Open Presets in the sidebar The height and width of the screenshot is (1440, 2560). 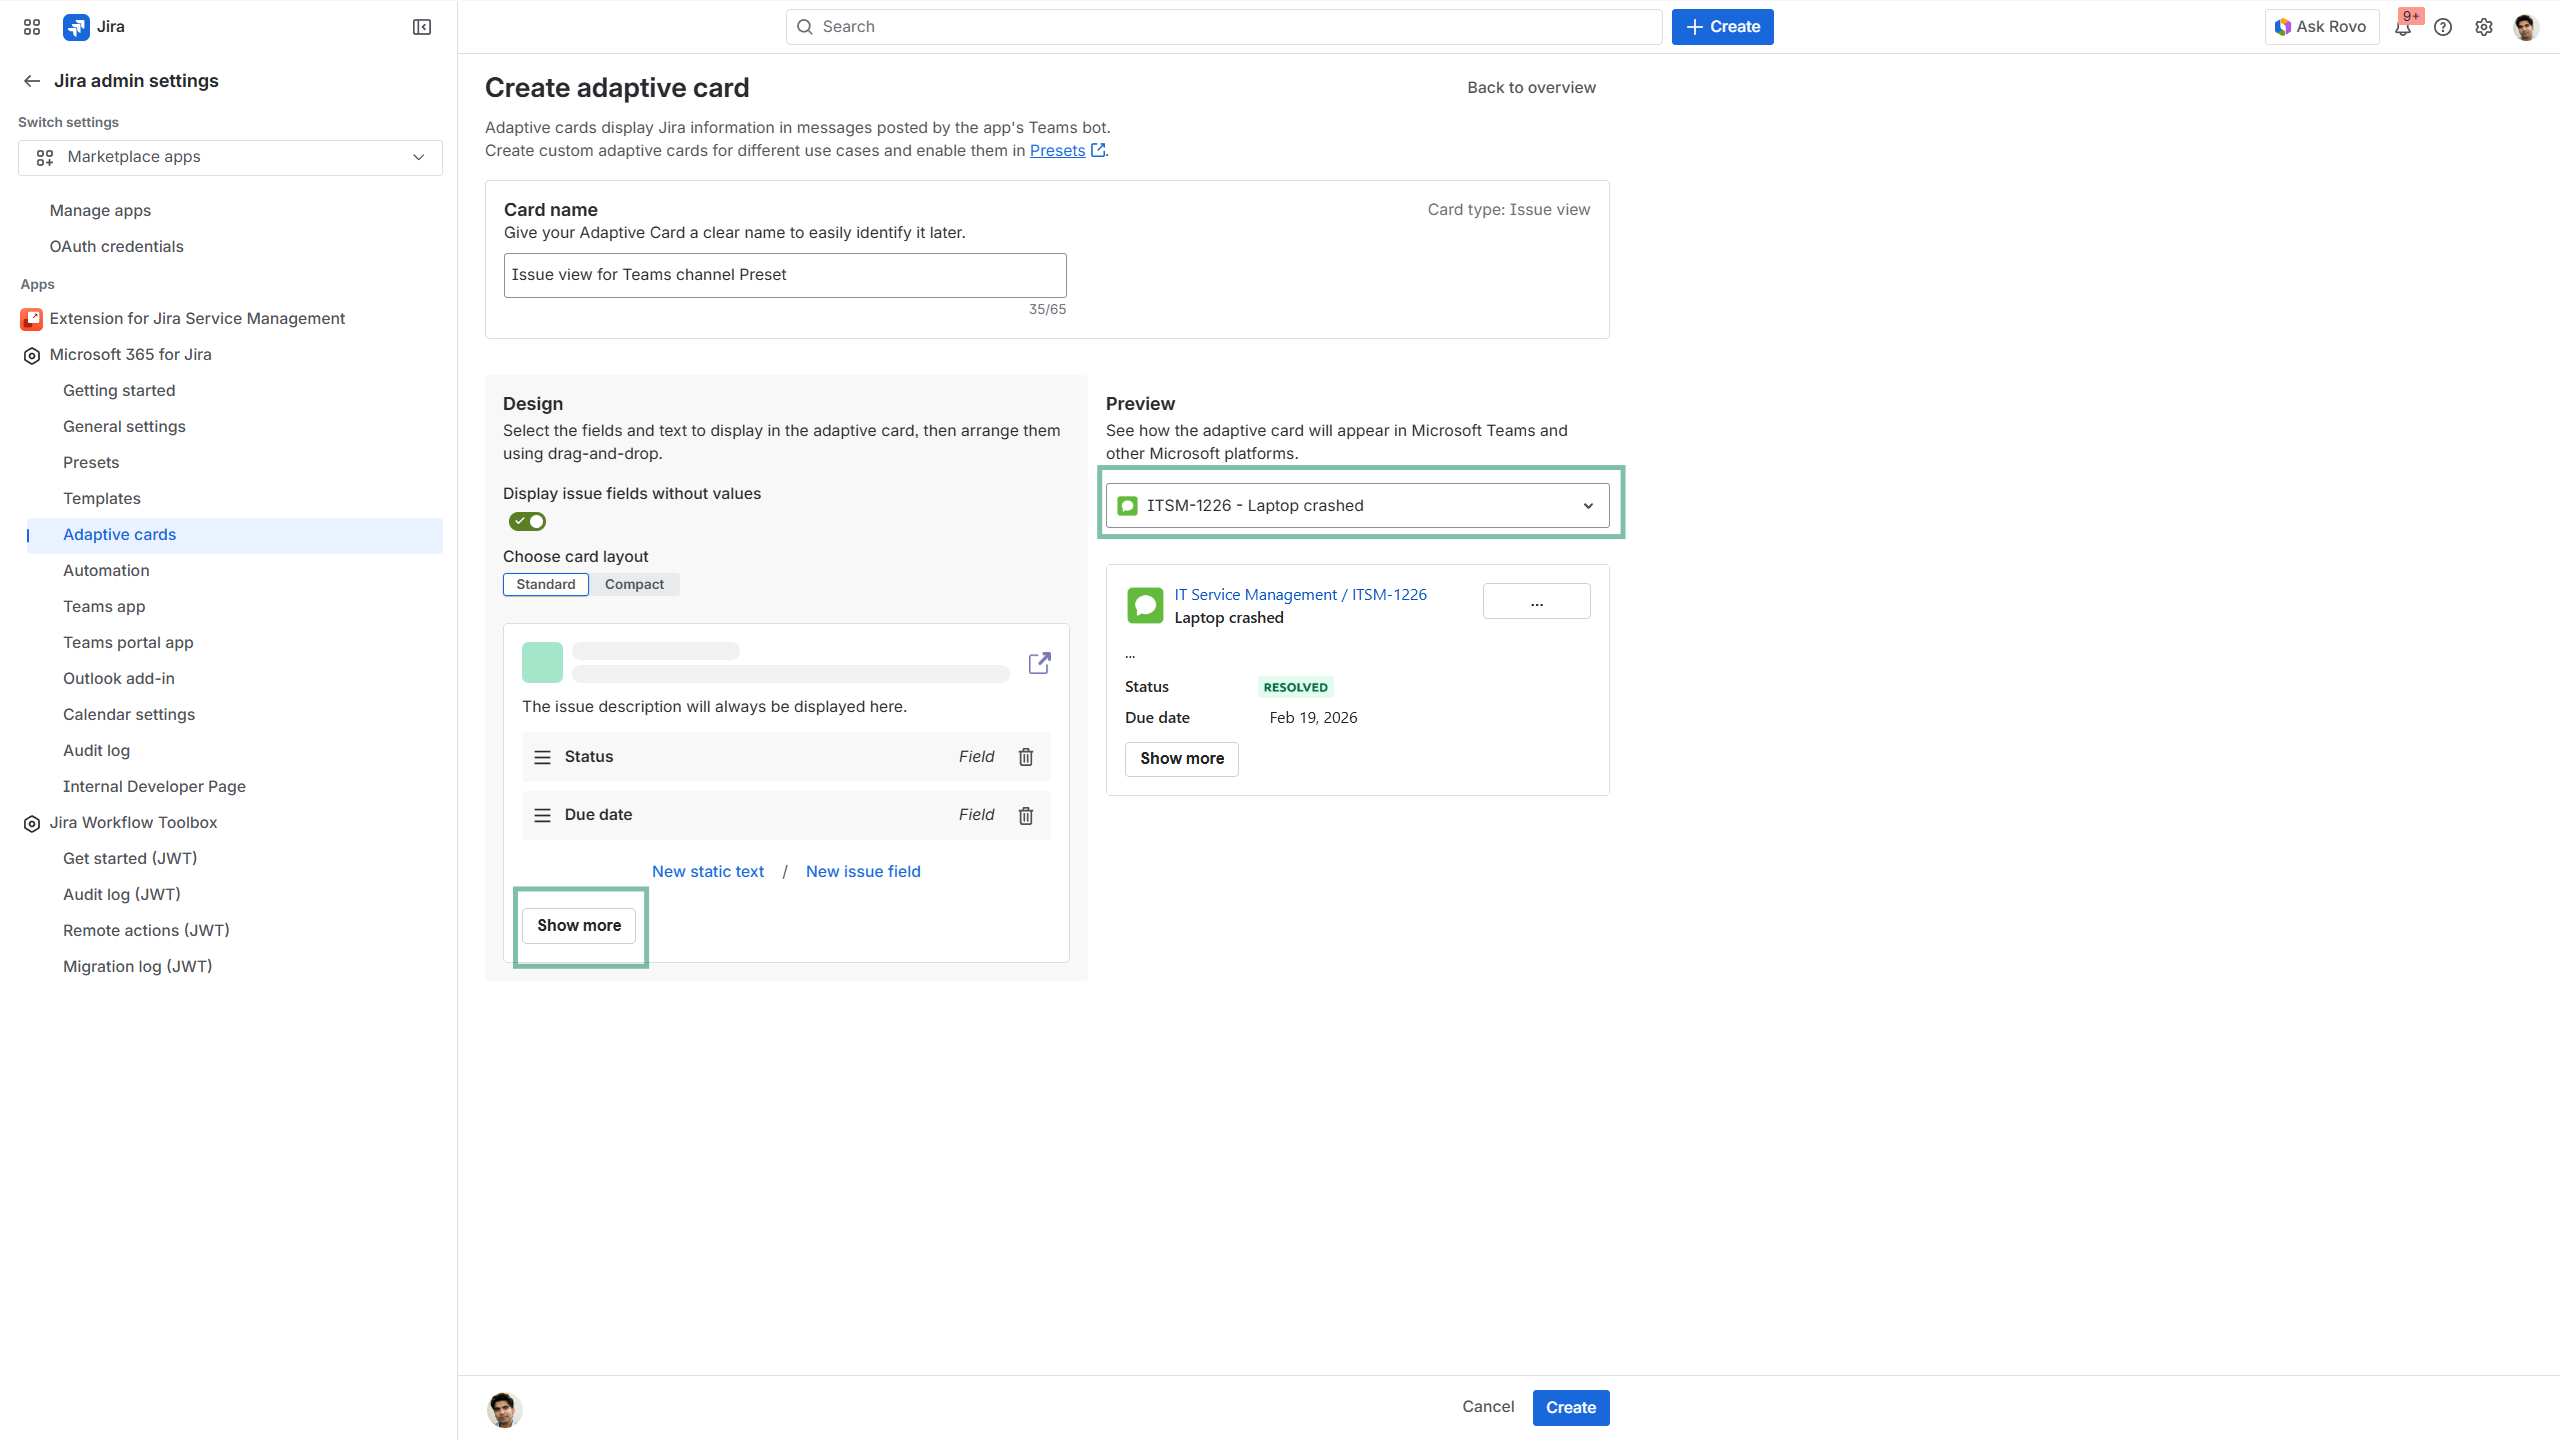tap(91, 462)
